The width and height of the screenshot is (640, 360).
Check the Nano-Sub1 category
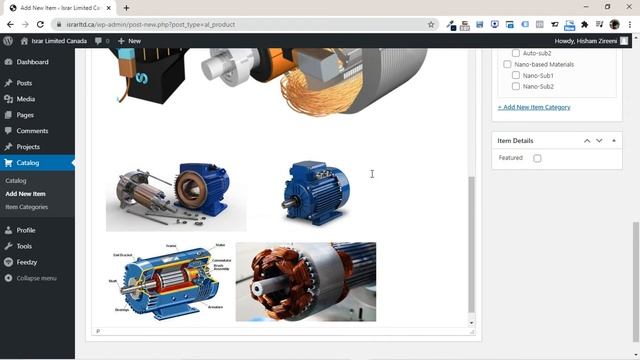[516, 75]
